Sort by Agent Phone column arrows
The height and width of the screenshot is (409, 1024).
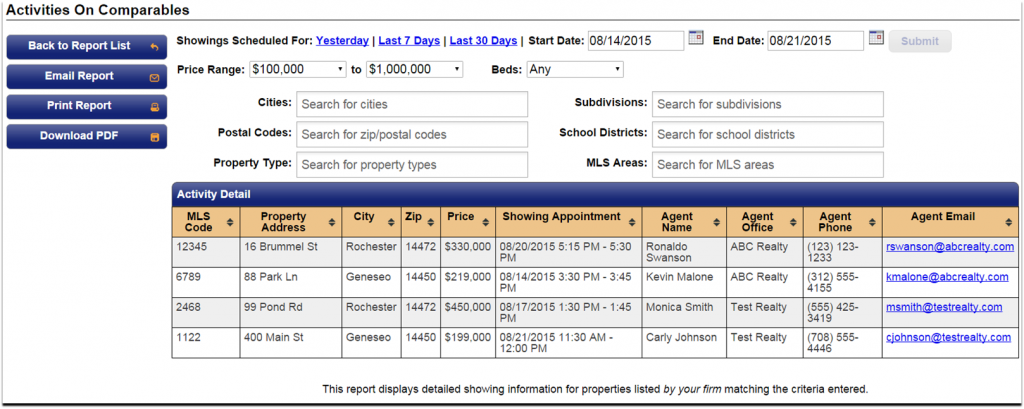(x=872, y=222)
